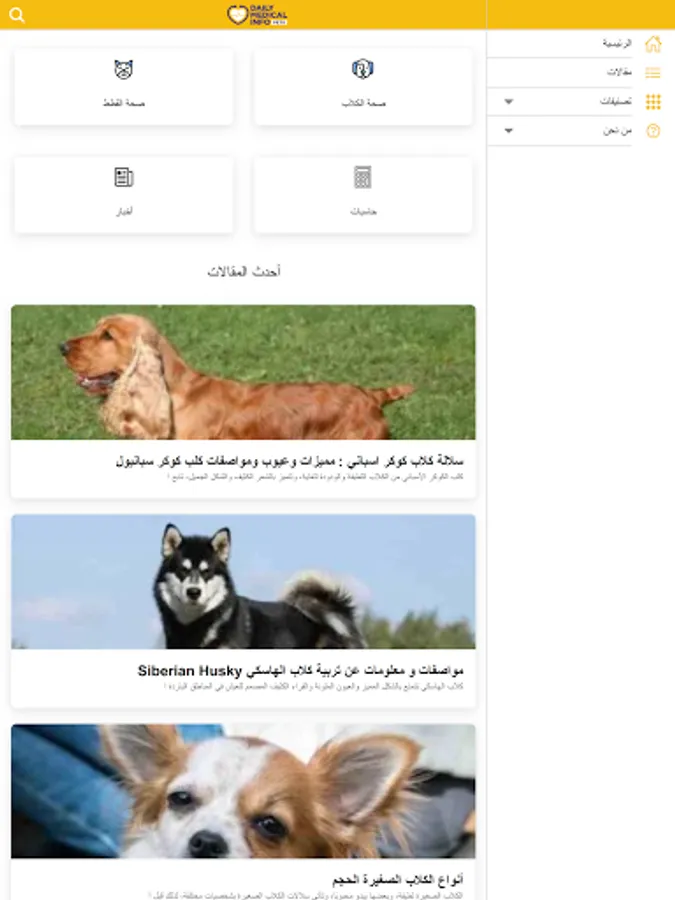Click the articles list icon in the sidebar
This screenshot has width=675, height=900.
[x=653, y=72]
